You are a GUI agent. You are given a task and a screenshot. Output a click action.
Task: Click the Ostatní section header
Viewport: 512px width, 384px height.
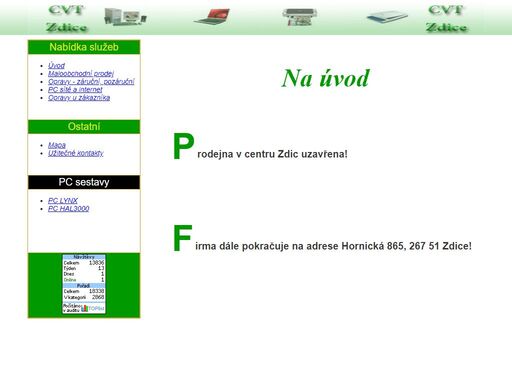[x=84, y=127]
